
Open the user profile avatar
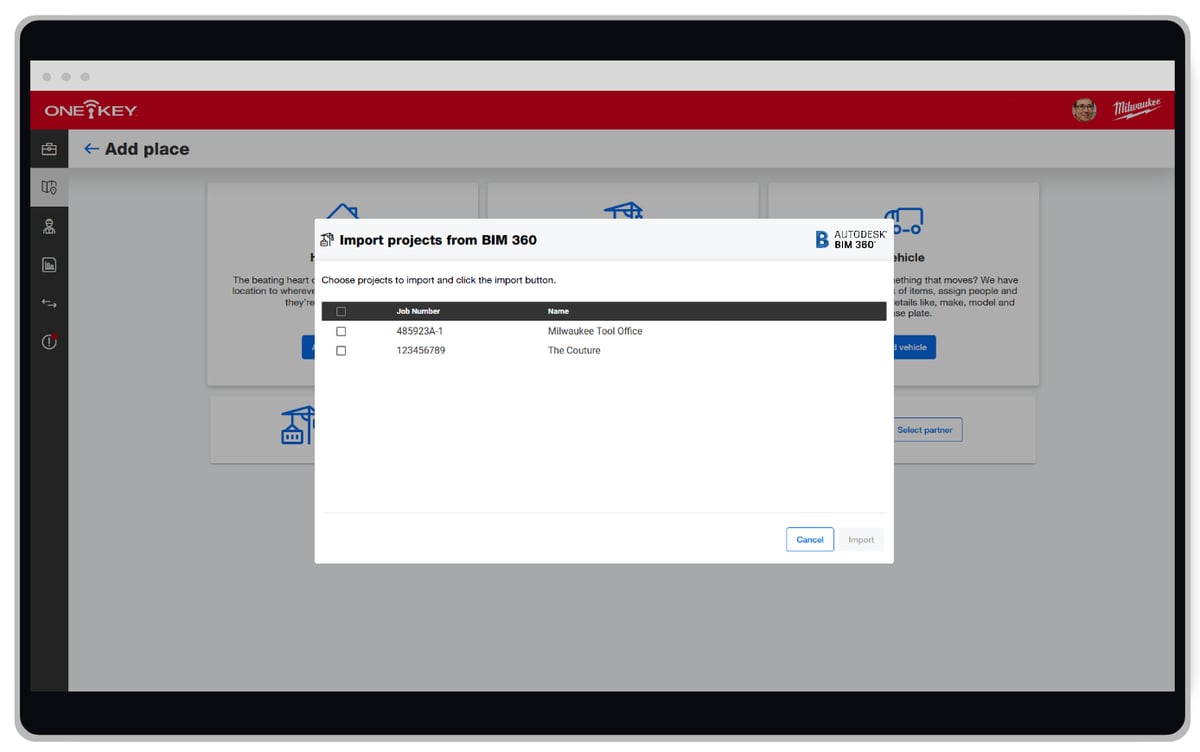coord(1084,108)
